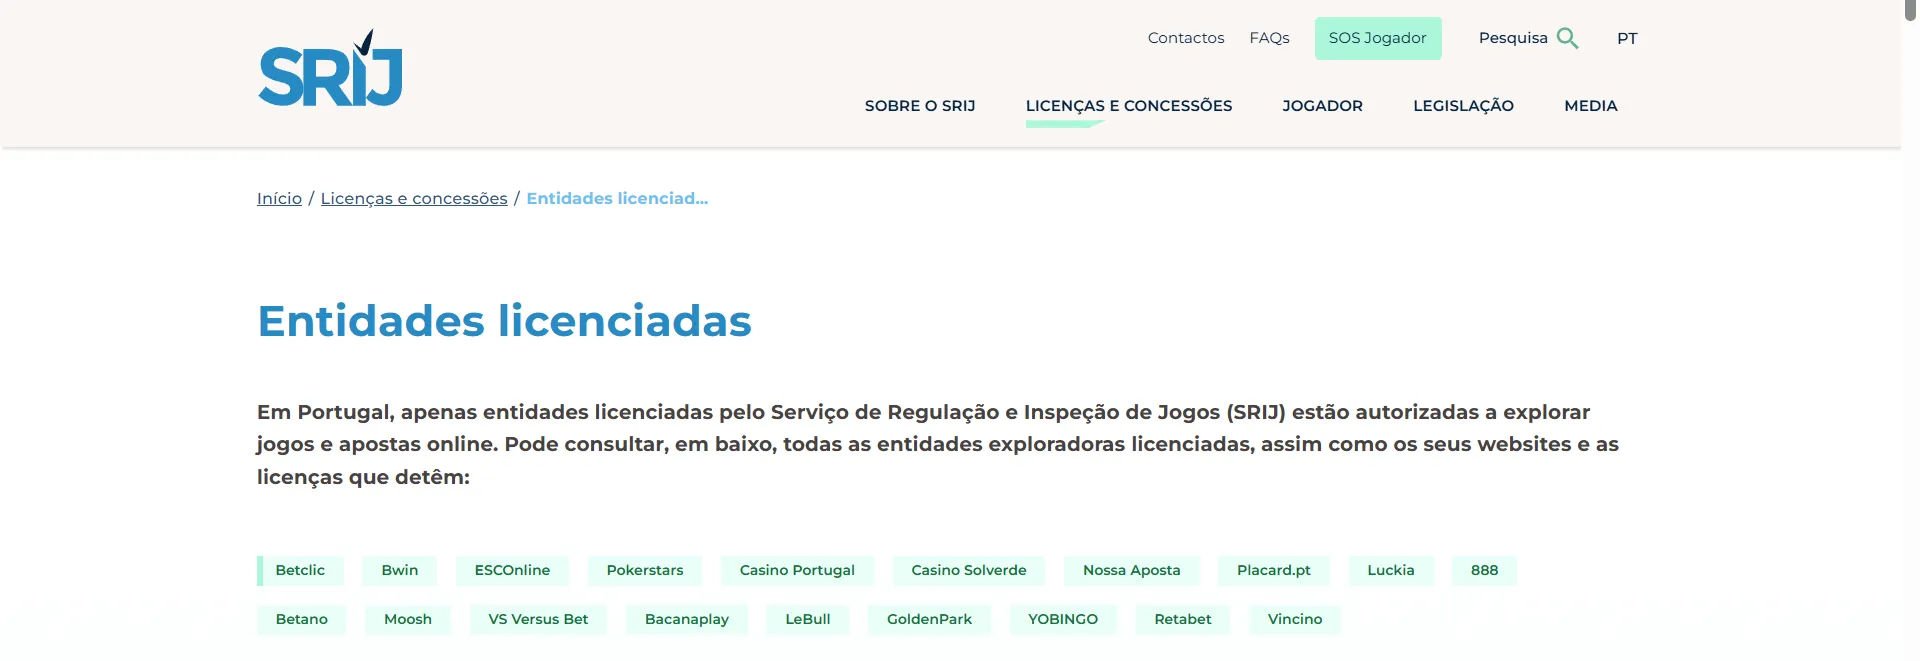Select the Bacanaplay tab
1920x661 pixels.
coord(686,619)
